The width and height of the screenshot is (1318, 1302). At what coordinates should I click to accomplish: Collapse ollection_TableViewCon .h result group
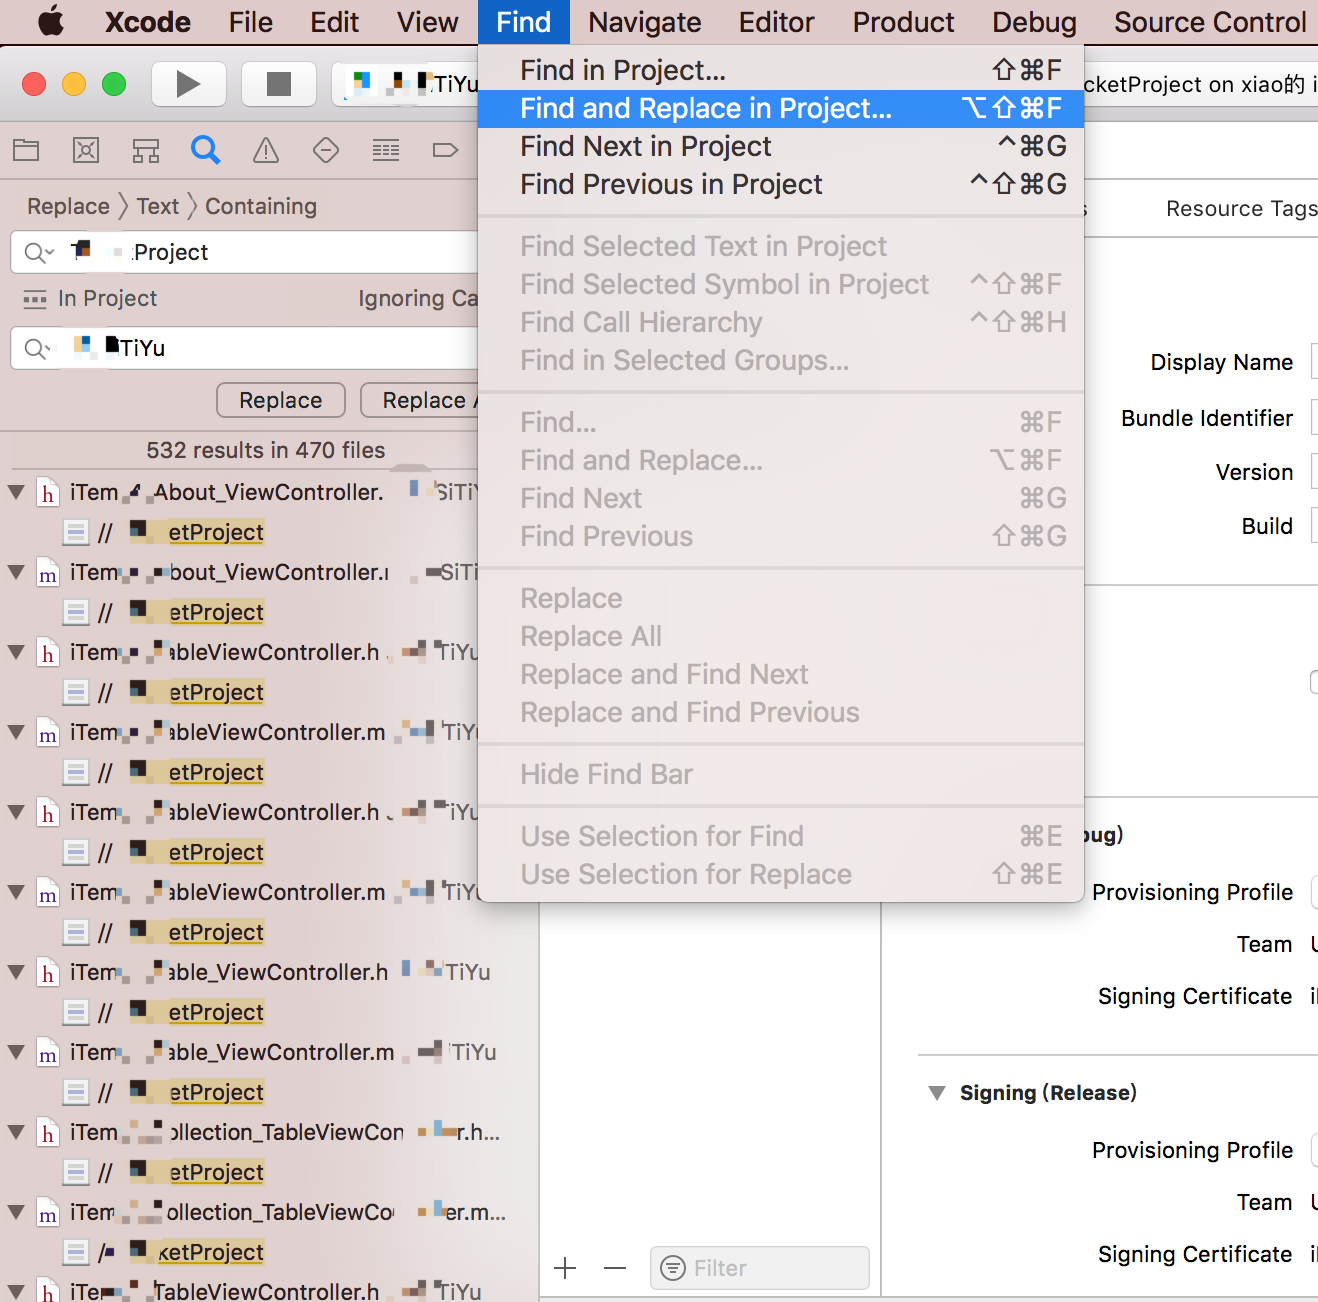tap(16, 1132)
